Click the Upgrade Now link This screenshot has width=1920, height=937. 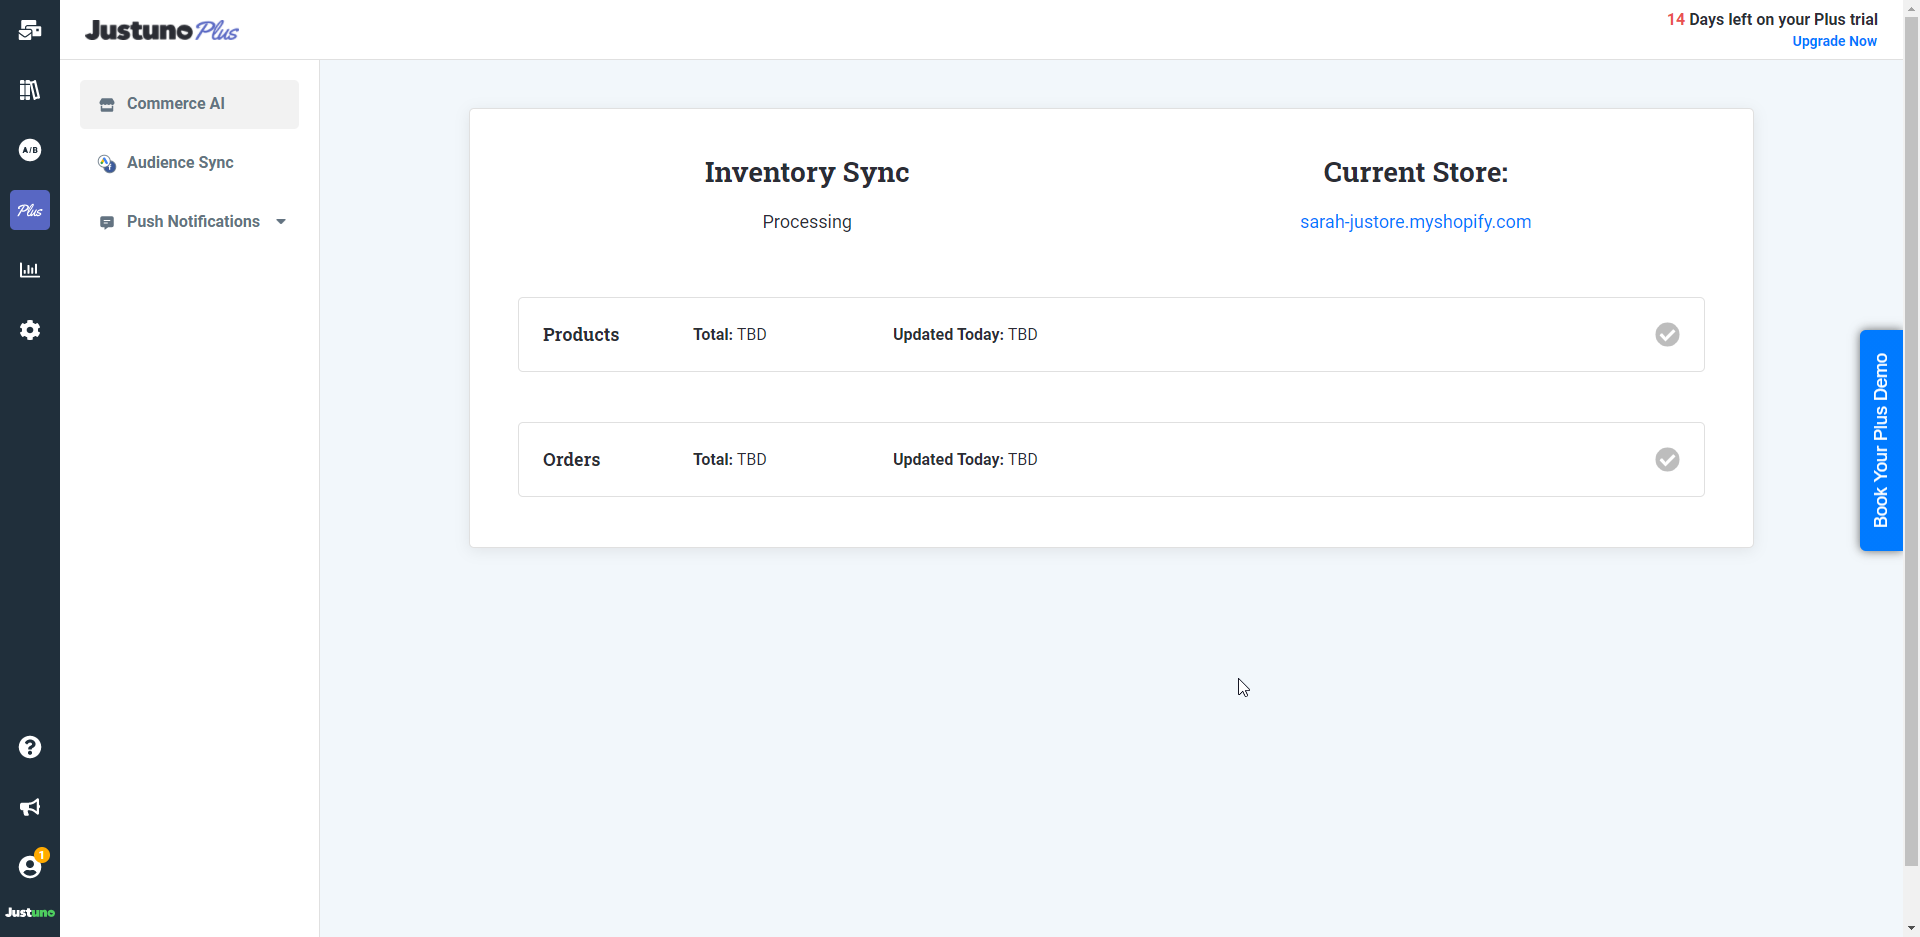[x=1835, y=41]
